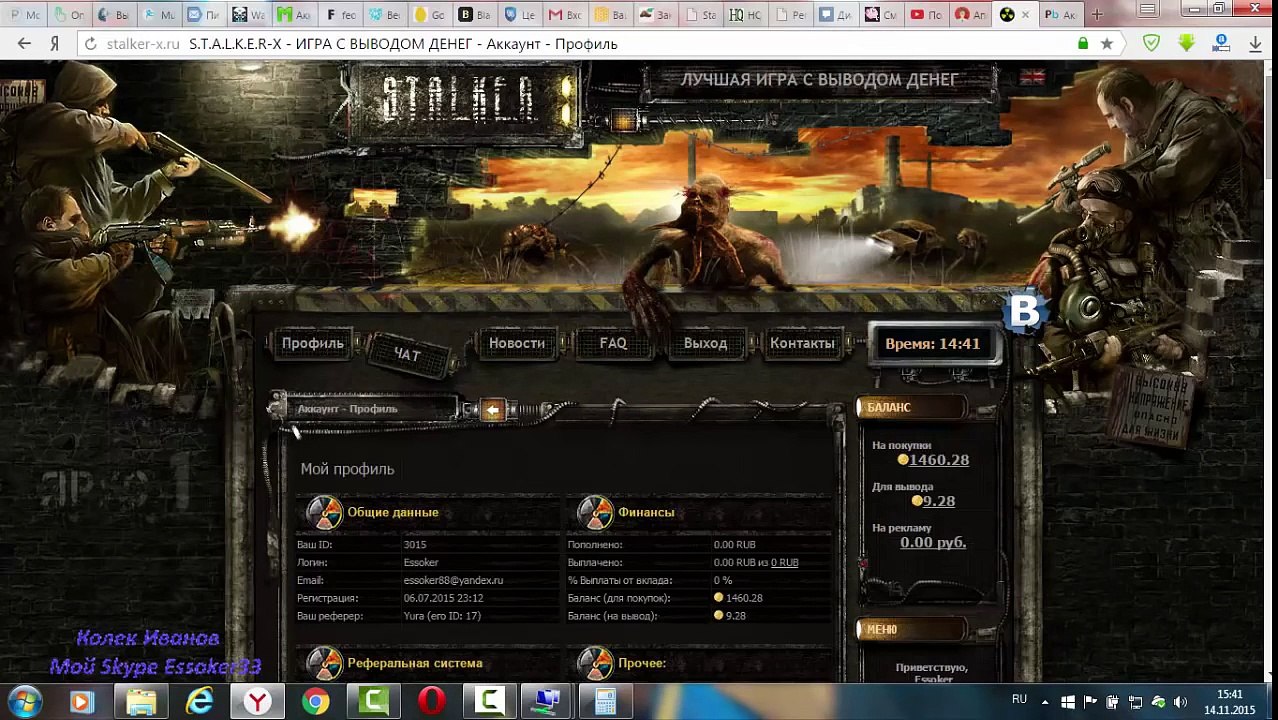Click the Мой профиль heading

click(347, 469)
